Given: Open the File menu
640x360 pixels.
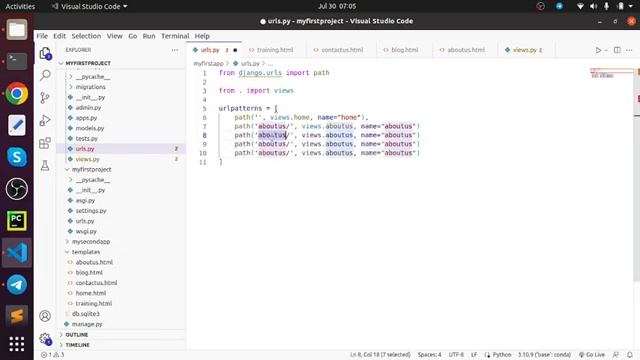Looking at the screenshot, I should pos(42,36).
